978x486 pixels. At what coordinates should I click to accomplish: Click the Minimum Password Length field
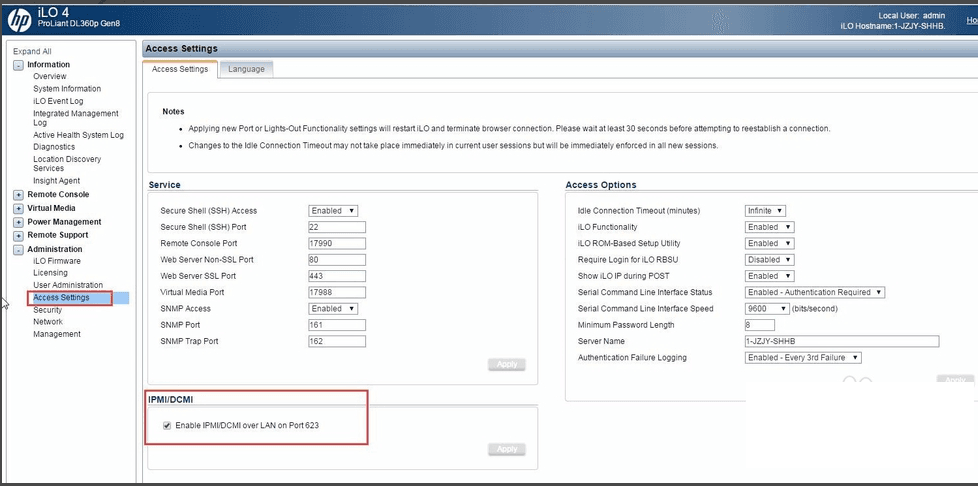(x=760, y=325)
